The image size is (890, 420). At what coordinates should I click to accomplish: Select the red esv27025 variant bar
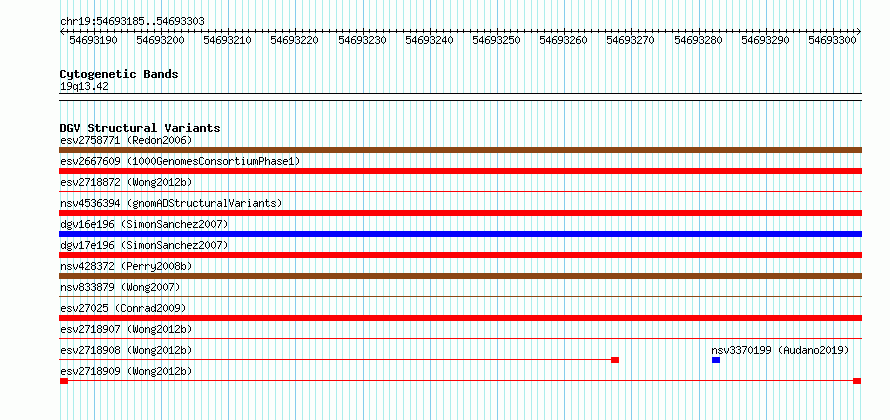[x=460, y=318]
